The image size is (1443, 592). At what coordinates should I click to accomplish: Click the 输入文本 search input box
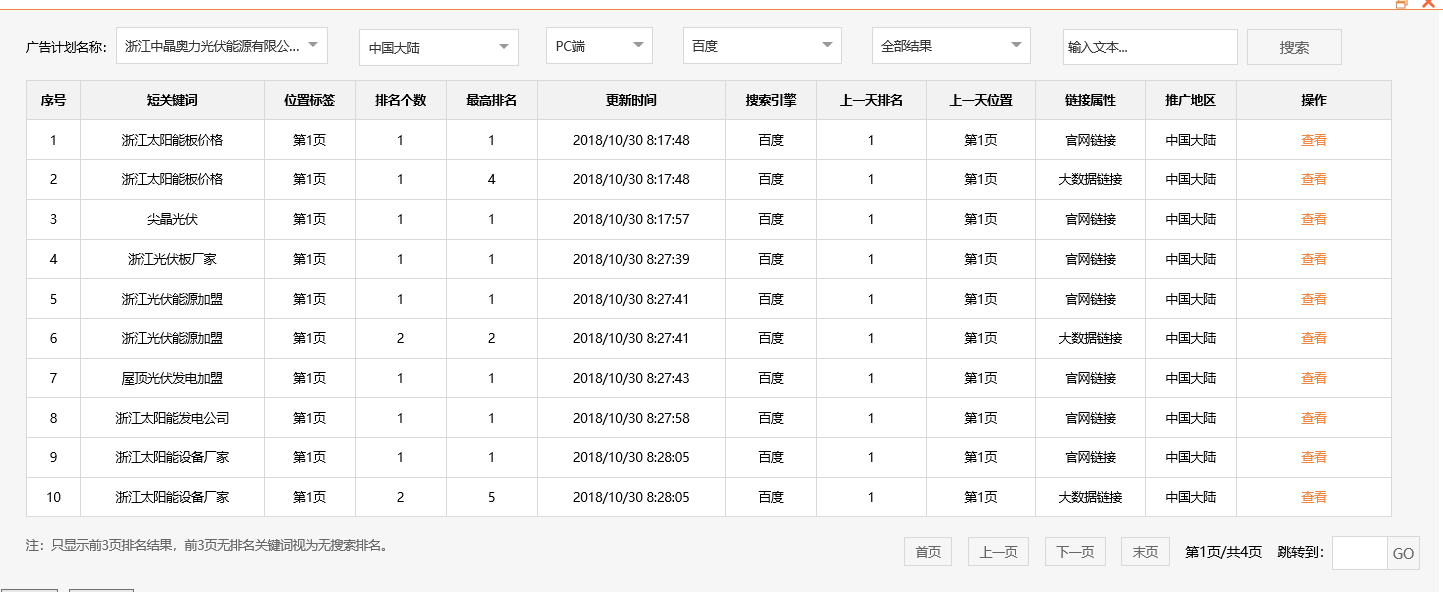(x=1148, y=45)
